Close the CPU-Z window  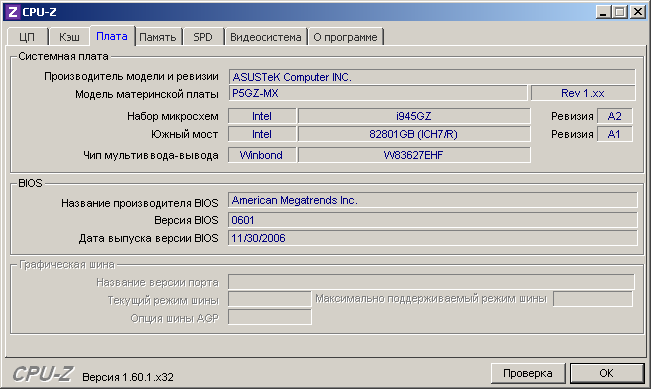[637, 12]
